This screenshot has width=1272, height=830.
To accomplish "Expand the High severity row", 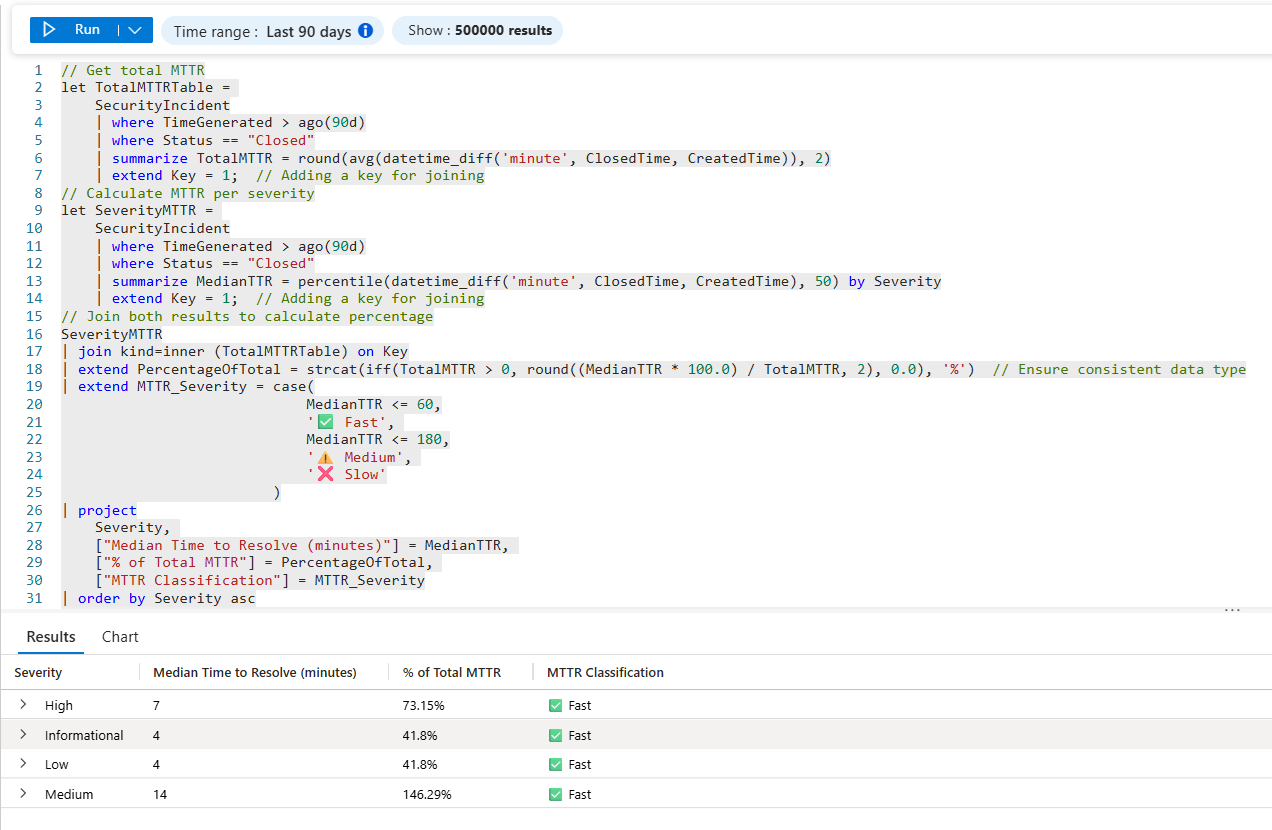I will [23, 705].
